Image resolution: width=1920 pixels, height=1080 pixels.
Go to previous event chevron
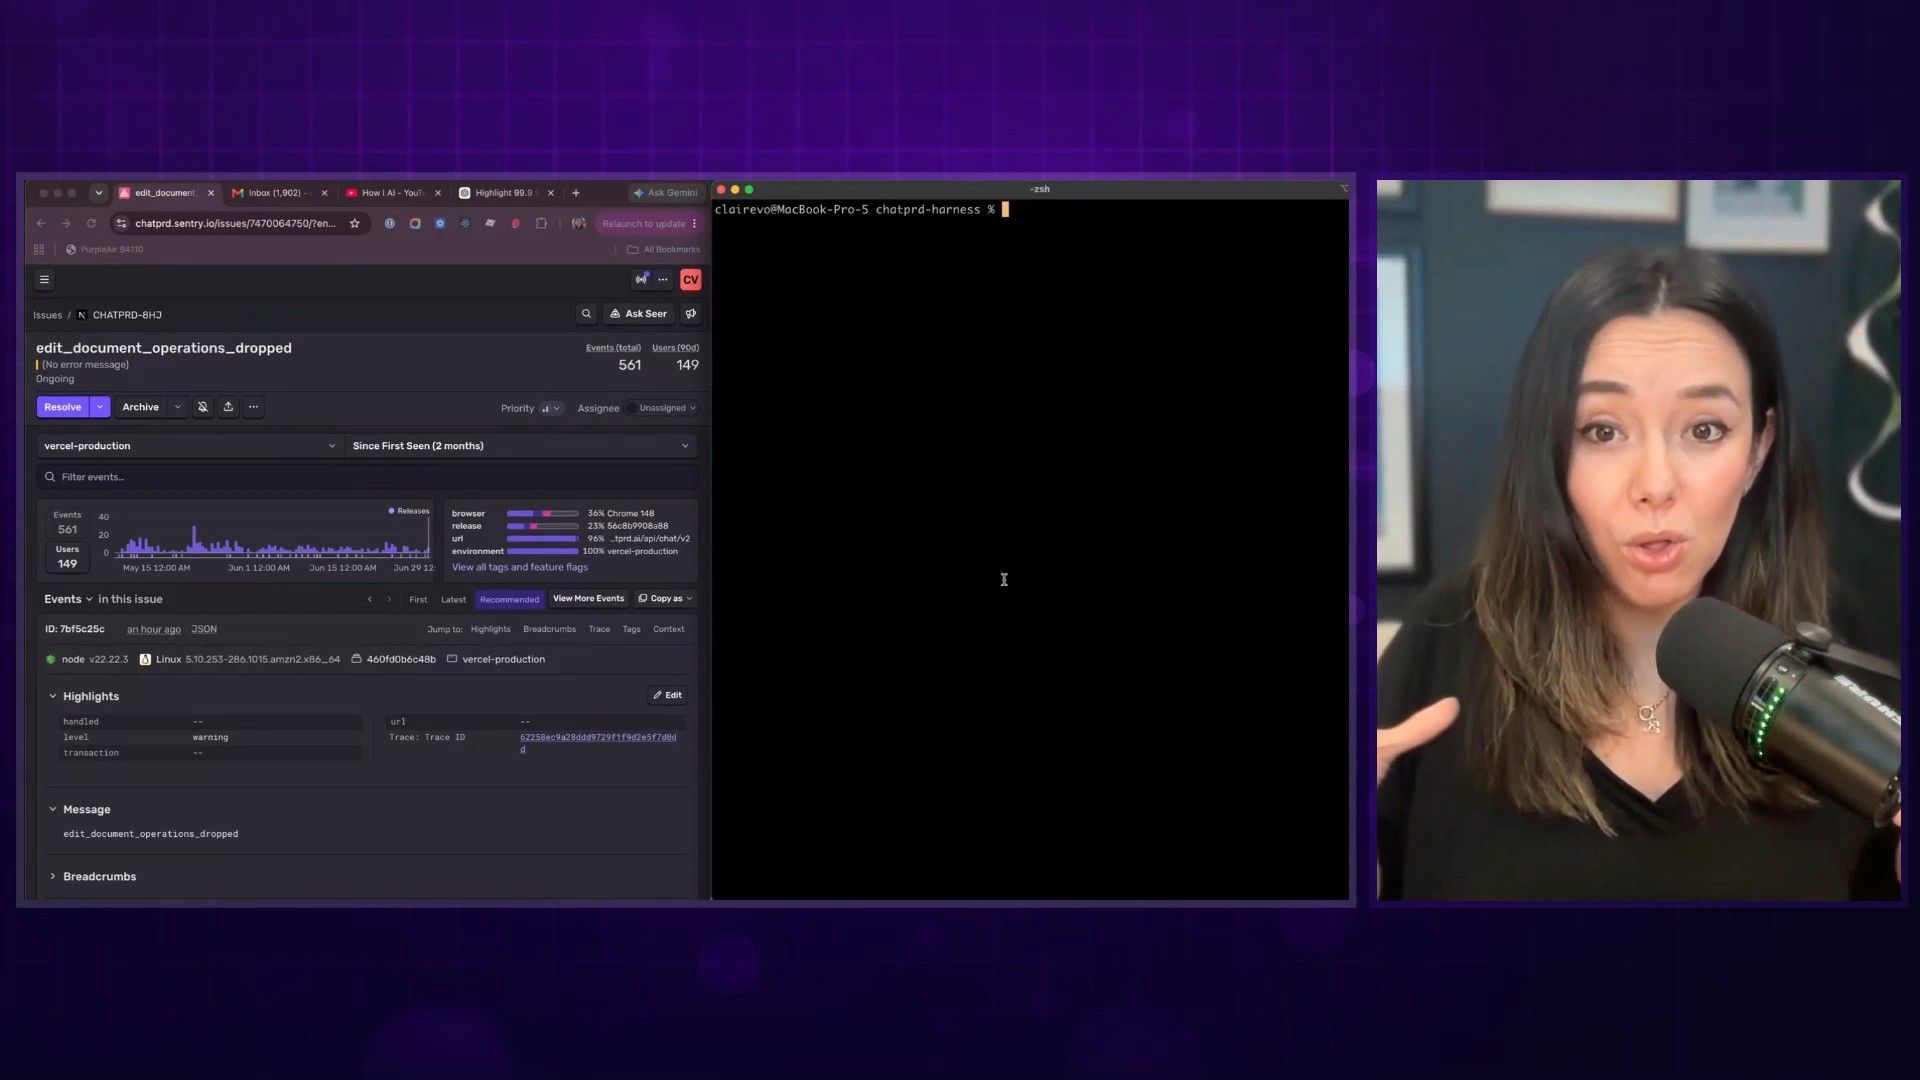[370, 600]
